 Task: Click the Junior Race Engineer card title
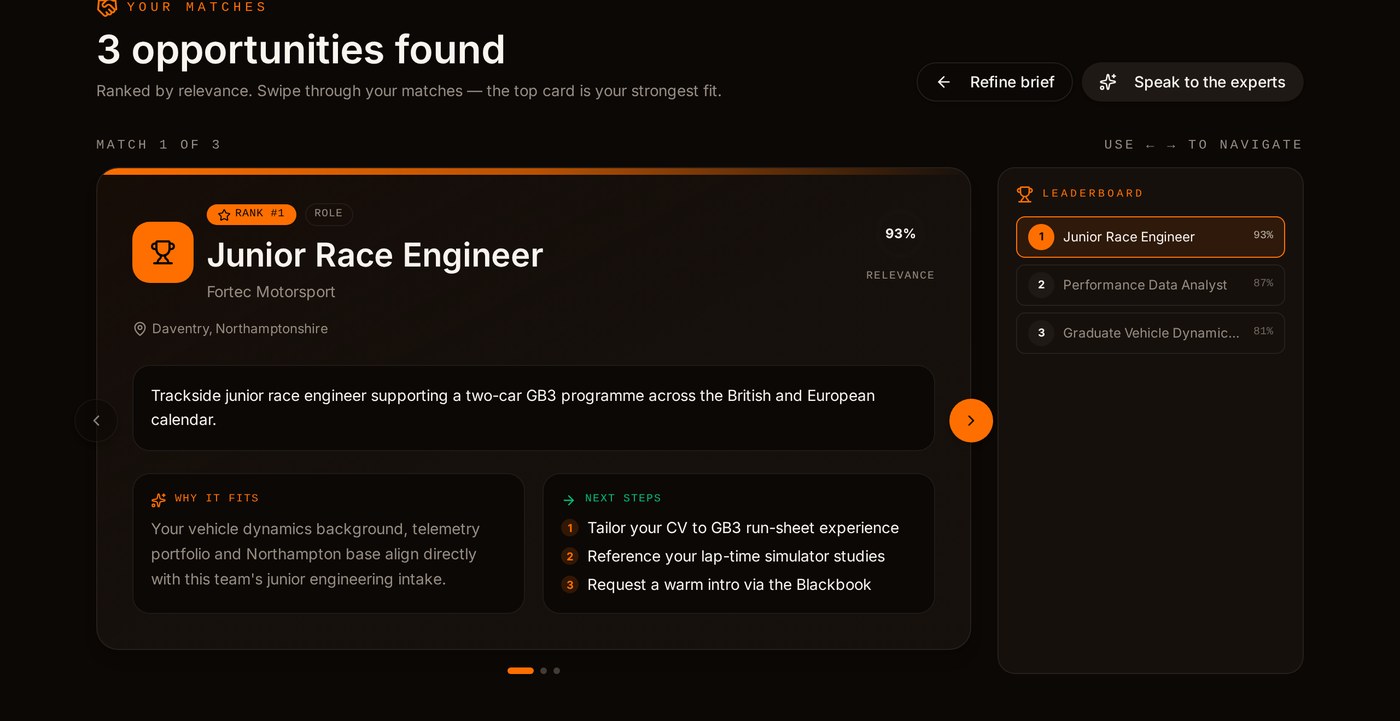375,256
